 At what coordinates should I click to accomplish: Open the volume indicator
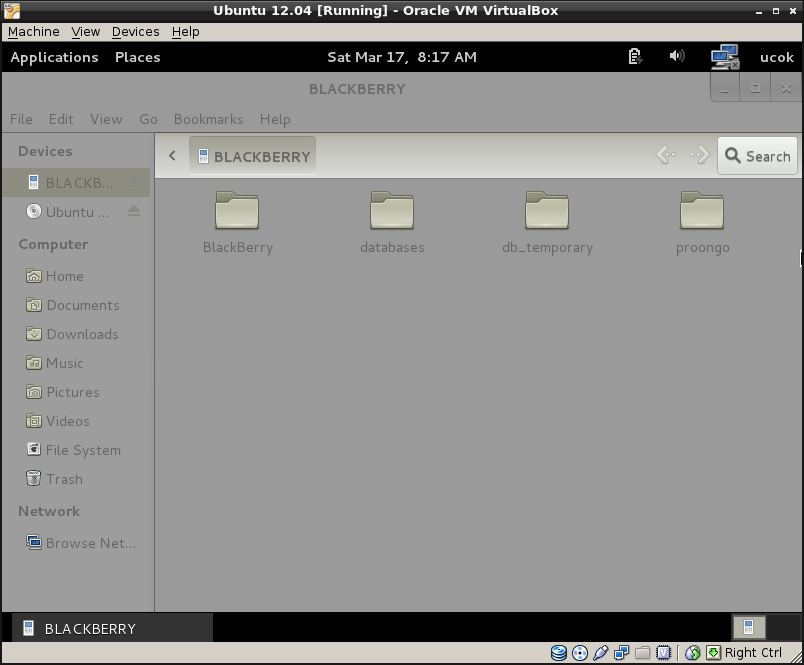[677, 56]
